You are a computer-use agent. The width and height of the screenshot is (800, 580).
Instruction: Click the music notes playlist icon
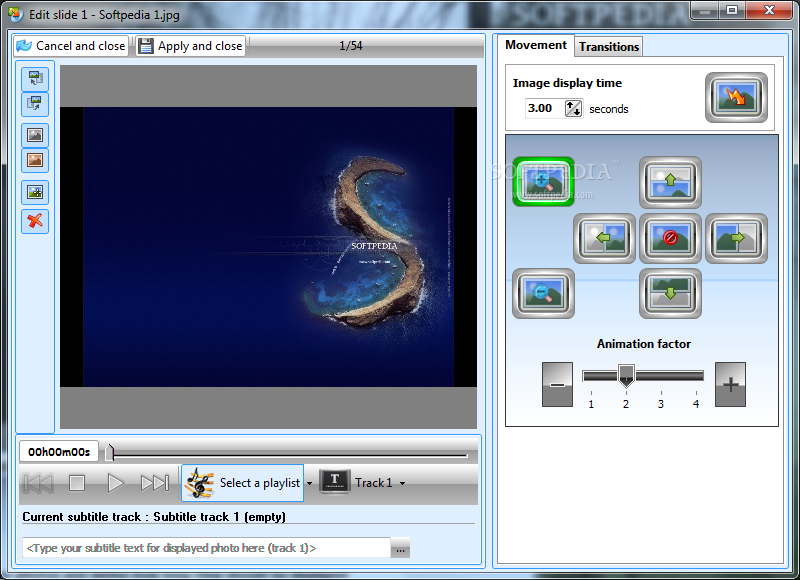(x=199, y=483)
